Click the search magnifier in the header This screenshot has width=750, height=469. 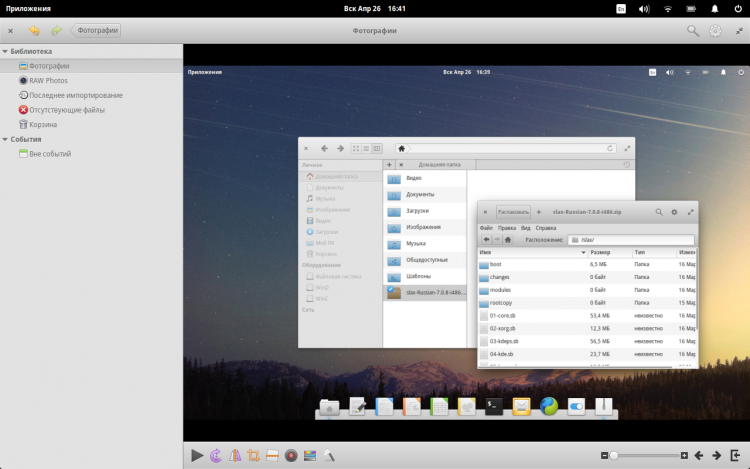point(693,31)
